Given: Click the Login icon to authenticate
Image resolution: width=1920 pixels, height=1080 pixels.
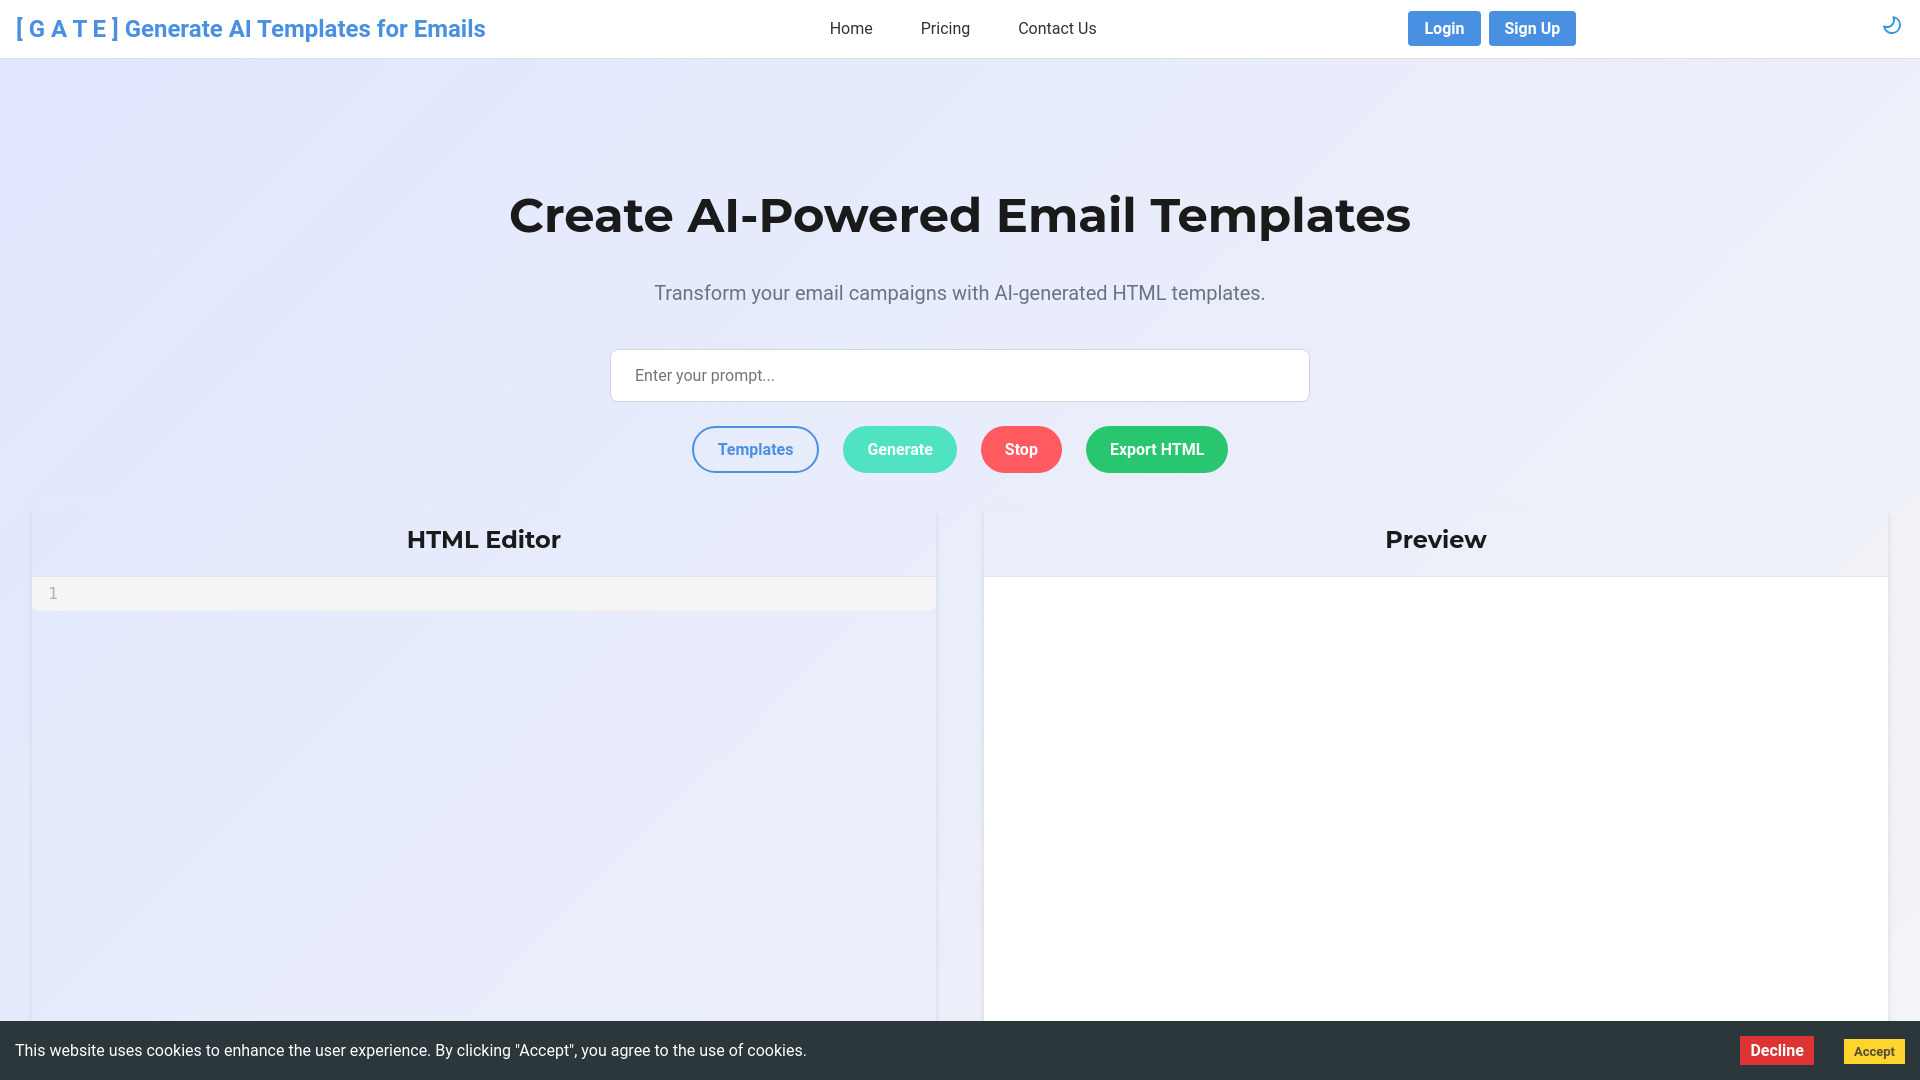Looking at the screenshot, I should (1444, 28).
